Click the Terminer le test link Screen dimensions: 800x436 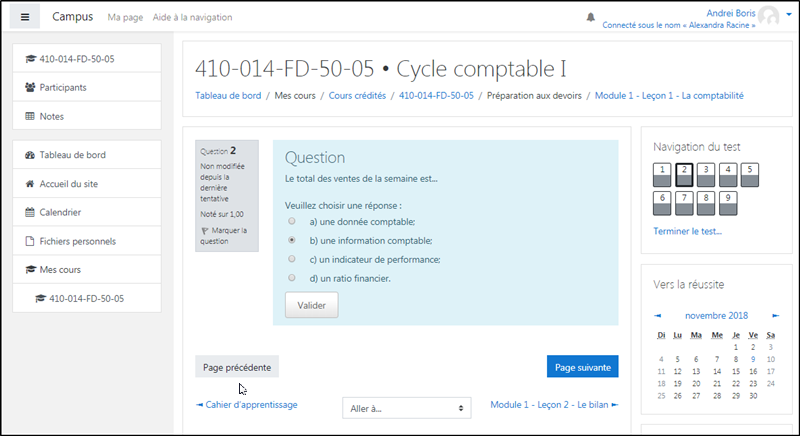pyautogui.click(x=687, y=231)
